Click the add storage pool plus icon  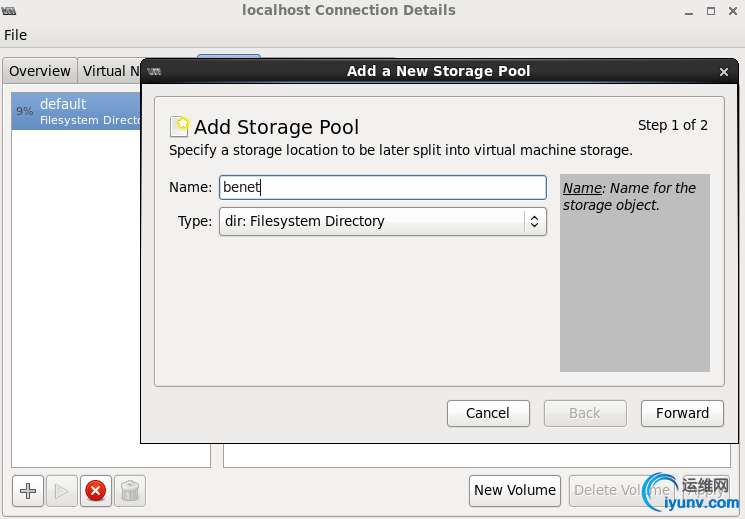tap(28, 491)
